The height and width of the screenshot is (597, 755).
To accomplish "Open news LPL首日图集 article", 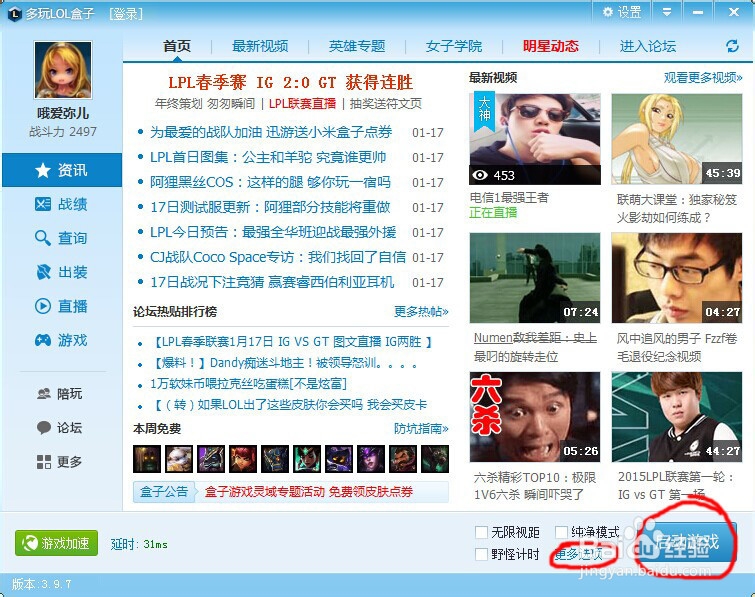I will click(268, 157).
